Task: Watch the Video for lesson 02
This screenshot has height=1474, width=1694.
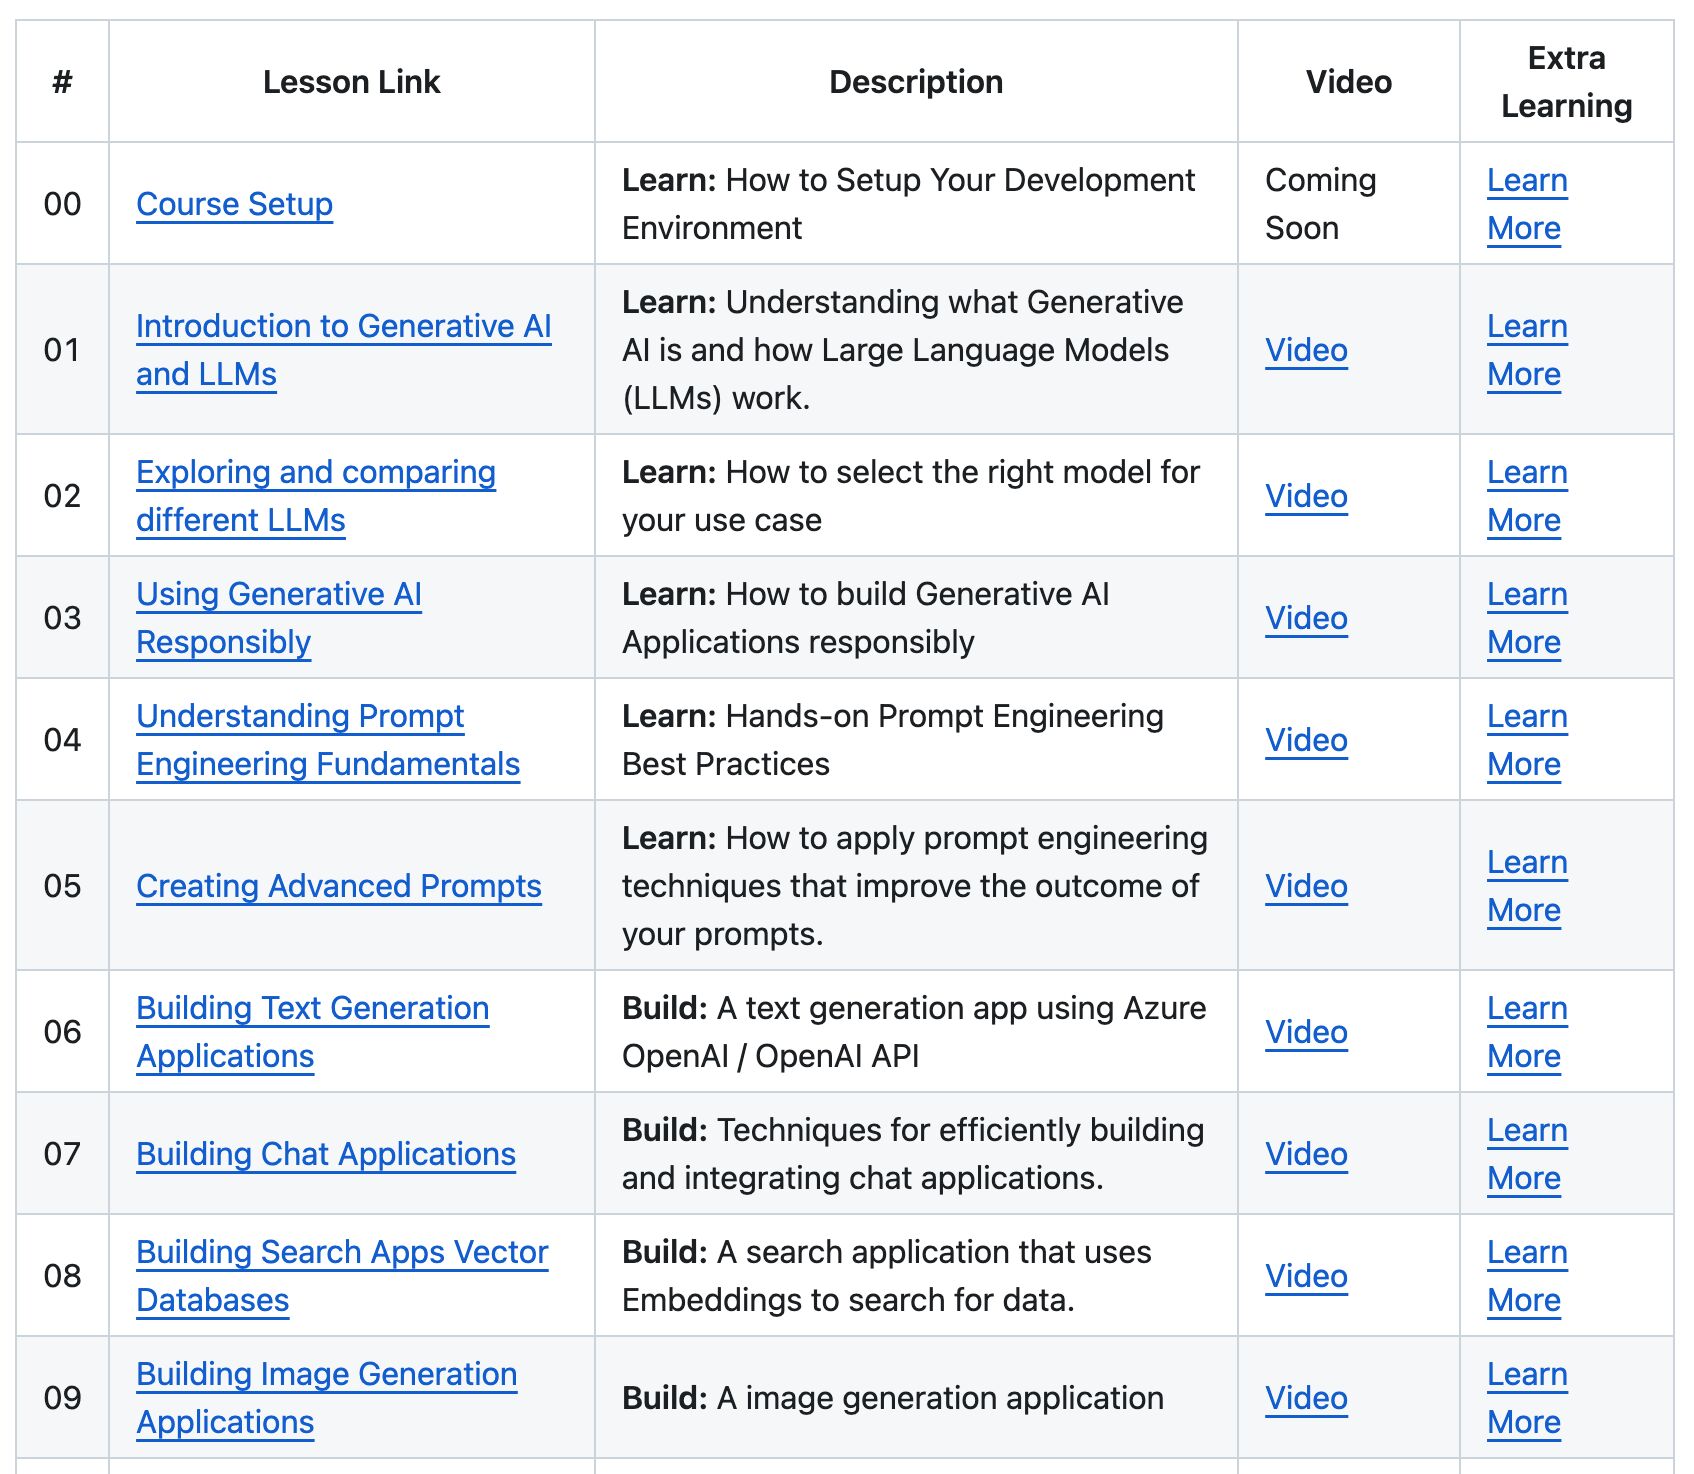Action: click(x=1306, y=497)
